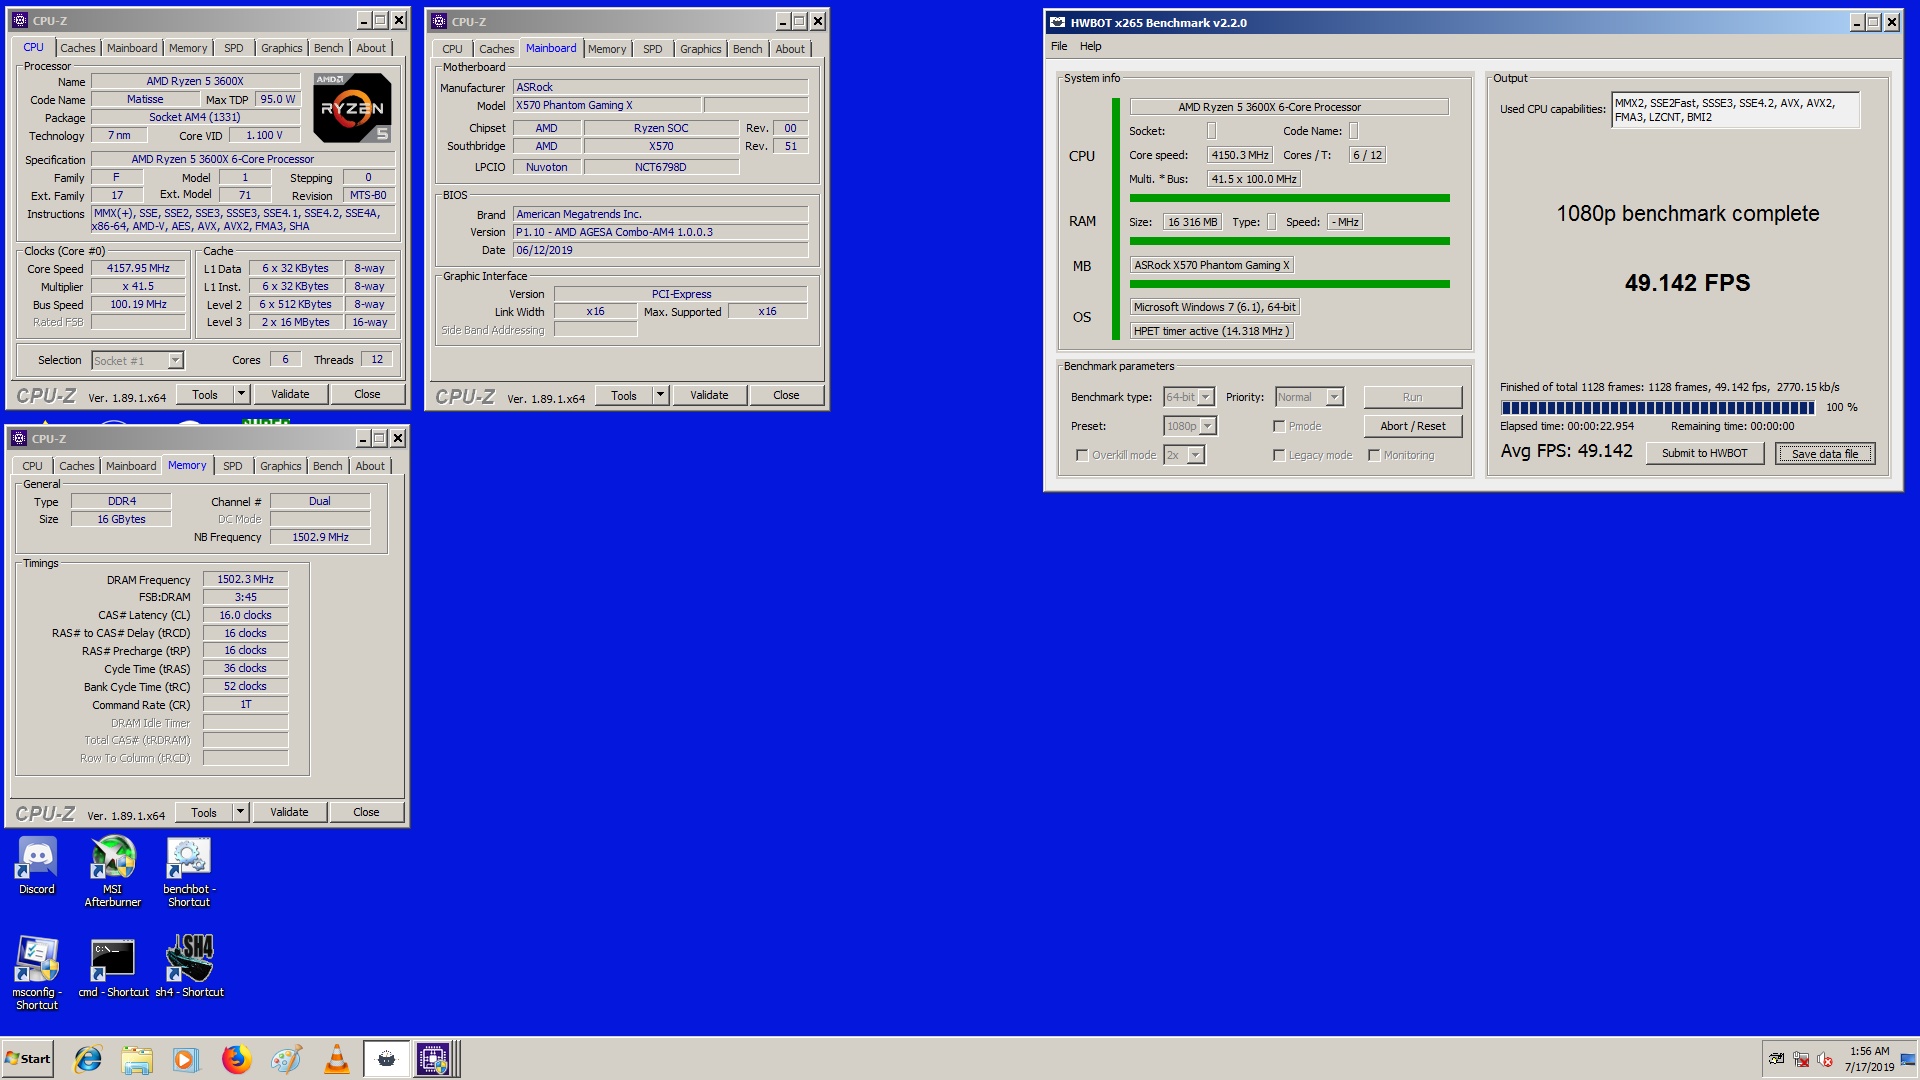Click the Ryzen 5 logo in CPU-Z
Viewport: 1920px width, 1080px height.
pyautogui.click(x=352, y=108)
